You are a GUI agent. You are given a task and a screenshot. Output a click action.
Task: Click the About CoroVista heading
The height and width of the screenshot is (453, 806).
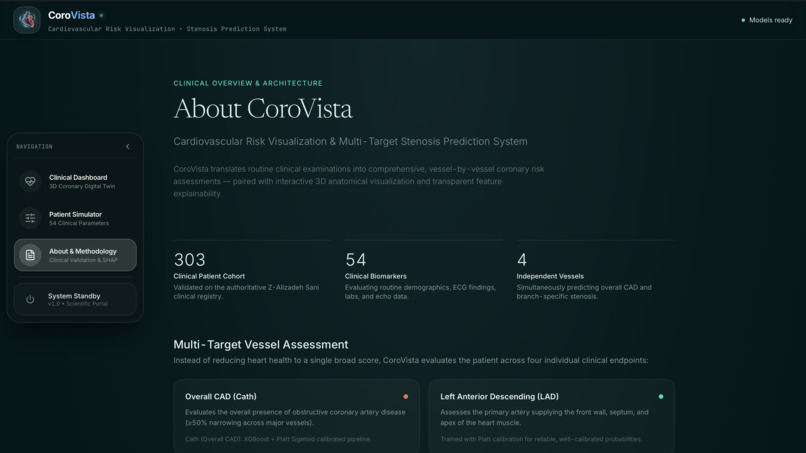[263, 108]
